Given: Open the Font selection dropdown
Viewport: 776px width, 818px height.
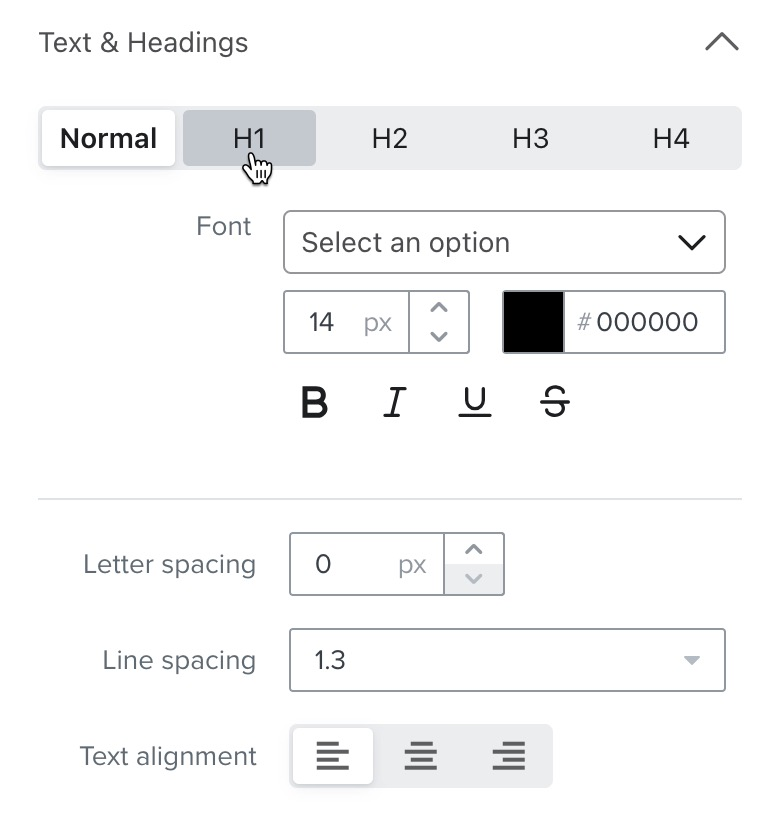Looking at the screenshot, I should [504, 242].
